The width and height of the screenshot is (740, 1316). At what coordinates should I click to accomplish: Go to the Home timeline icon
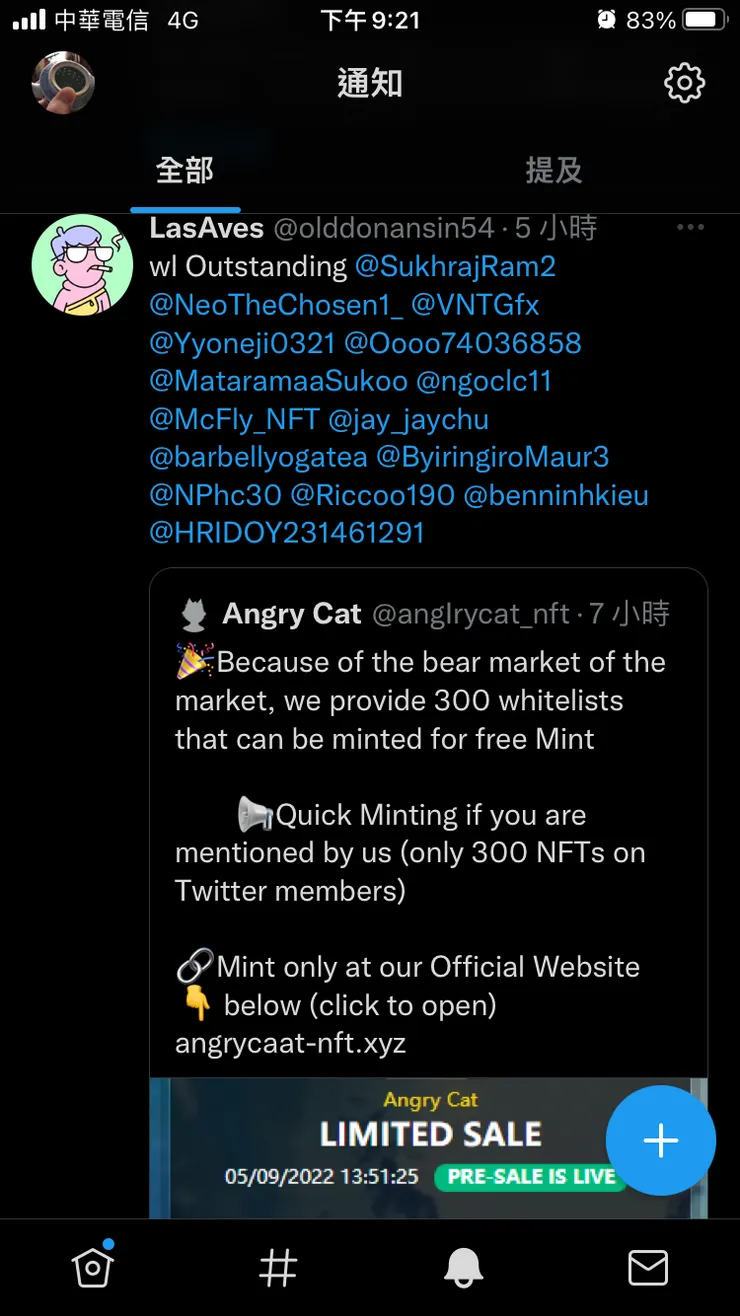[x=92, y=1268]
